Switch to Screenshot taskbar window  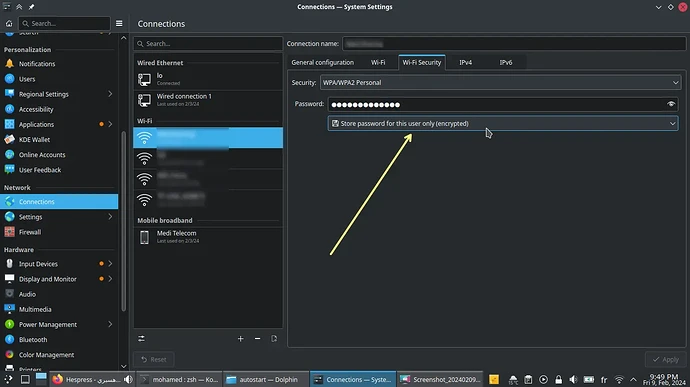tap(440, 380)
